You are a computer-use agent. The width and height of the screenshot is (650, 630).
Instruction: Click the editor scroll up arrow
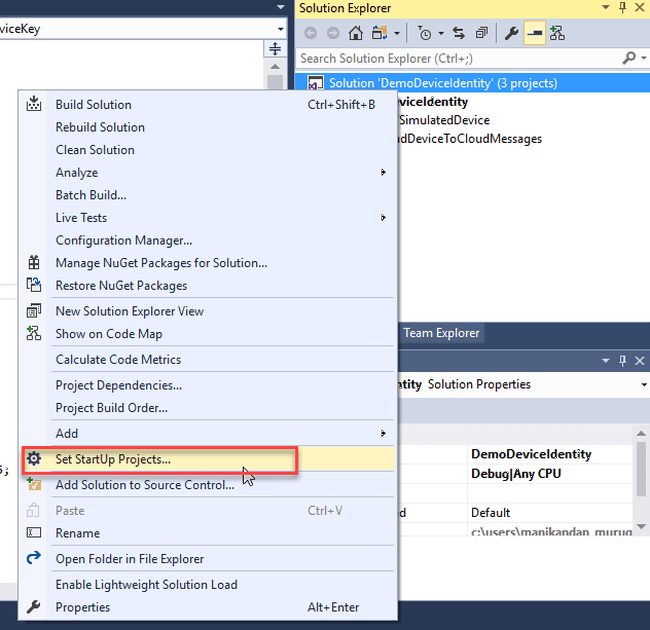tap(275, 66)
